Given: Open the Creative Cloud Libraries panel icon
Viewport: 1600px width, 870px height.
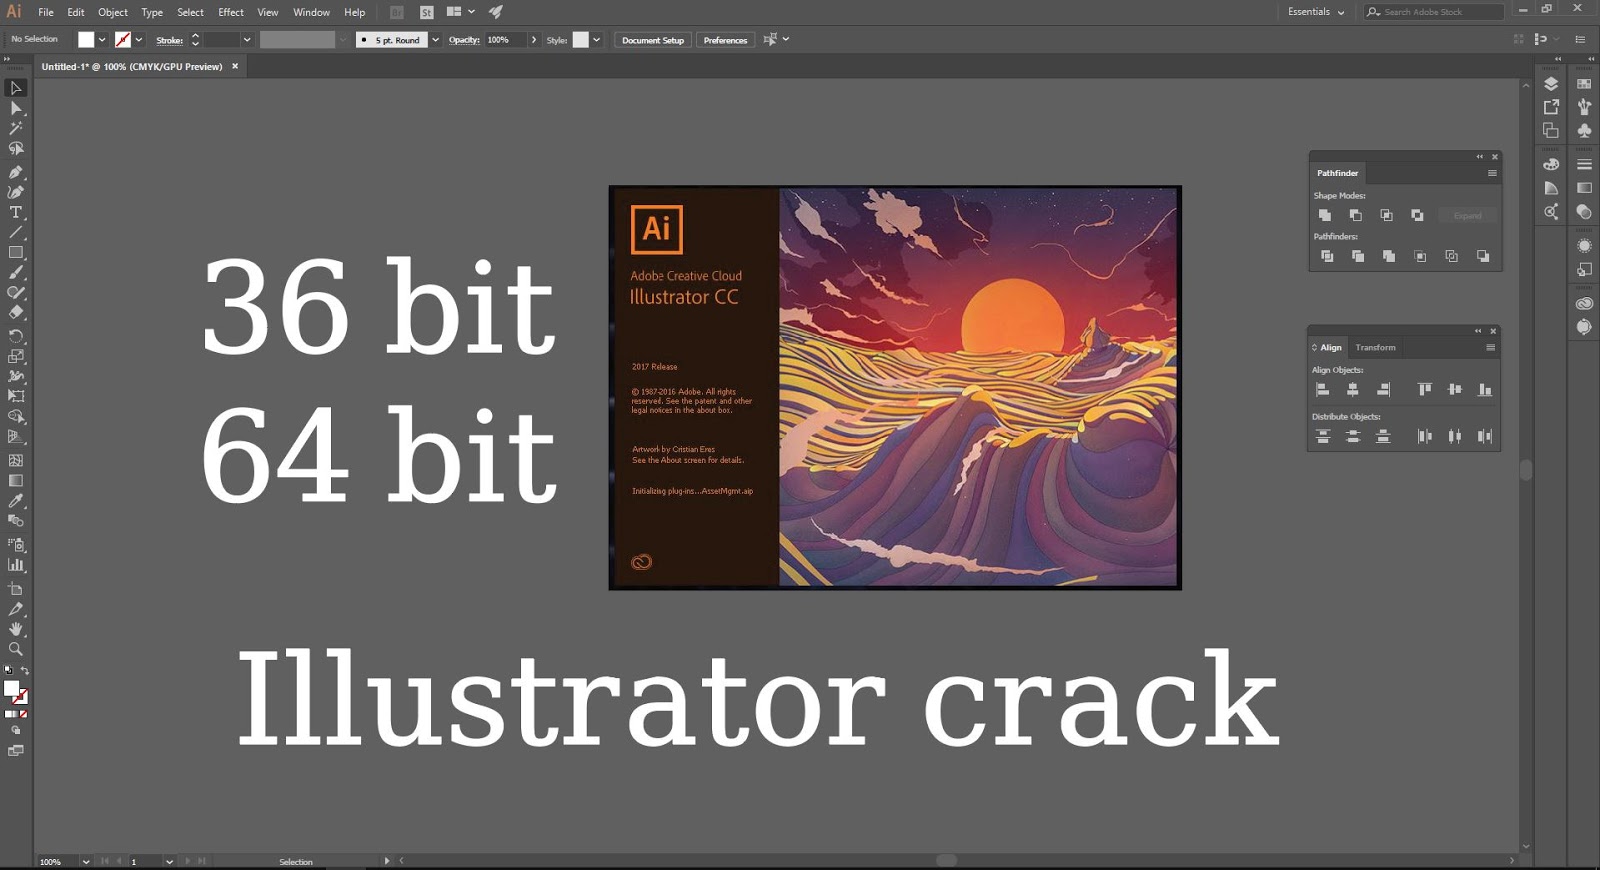Looking at the screenshot, I should coord(1584,304).
